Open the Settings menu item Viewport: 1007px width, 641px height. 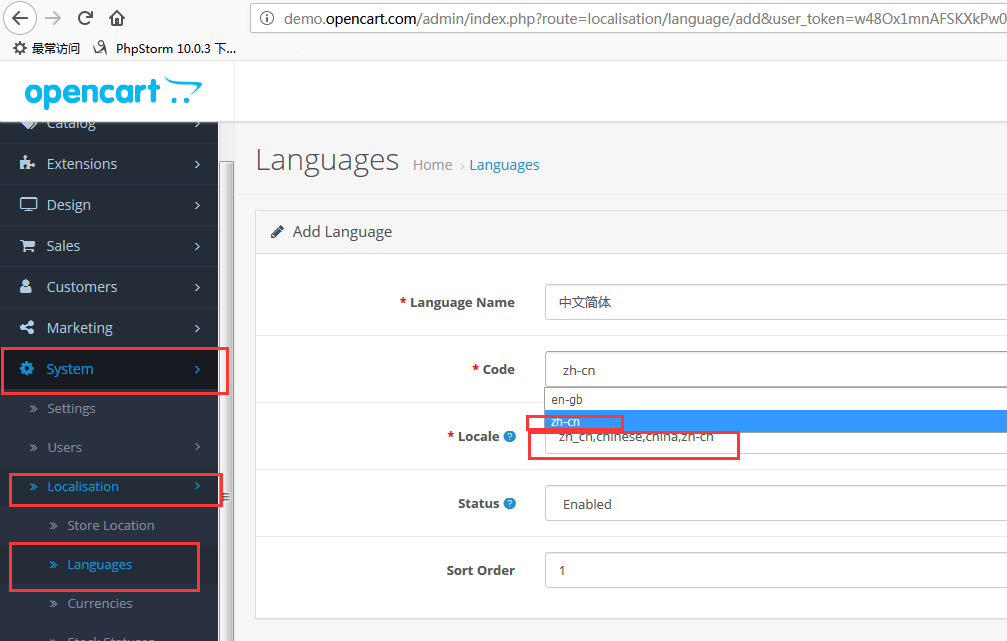click(x=71, y=408)
